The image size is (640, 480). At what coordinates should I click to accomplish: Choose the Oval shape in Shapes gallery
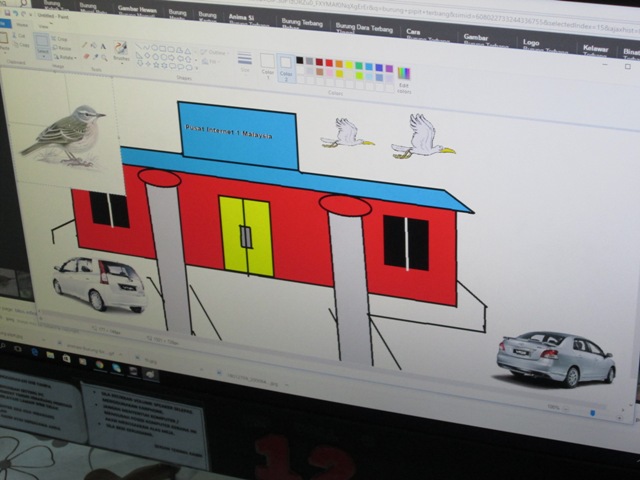[155, 48]
